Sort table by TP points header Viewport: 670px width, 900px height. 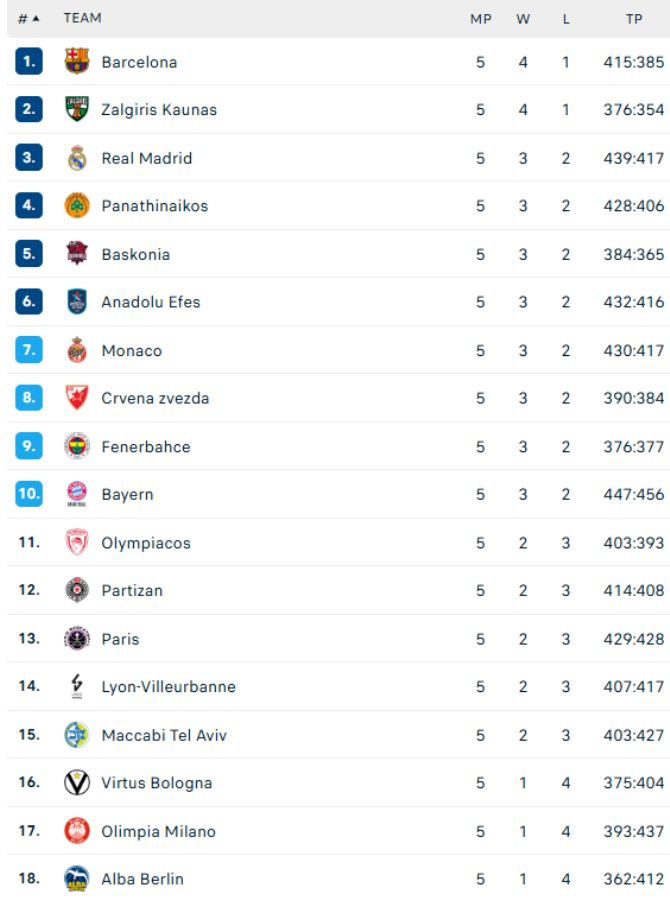coord(634,18)
